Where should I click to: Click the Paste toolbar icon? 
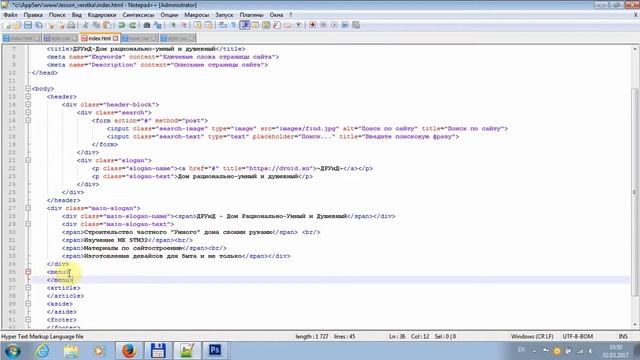coord(107,25)
